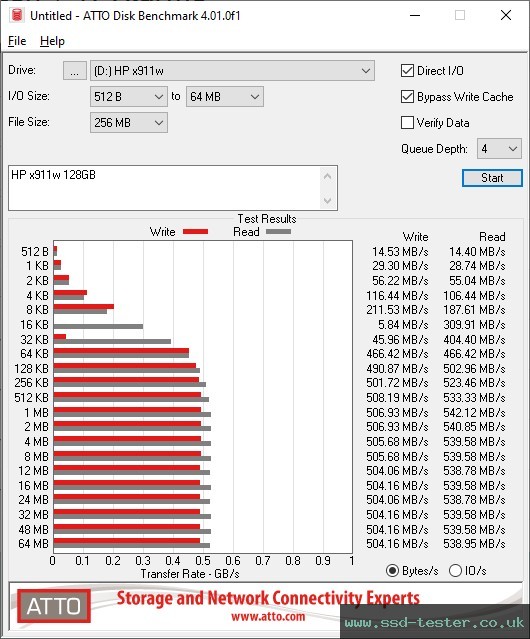Click the Write column header in results
This screenshot has height=639, width=530.
tap(416, 237)
